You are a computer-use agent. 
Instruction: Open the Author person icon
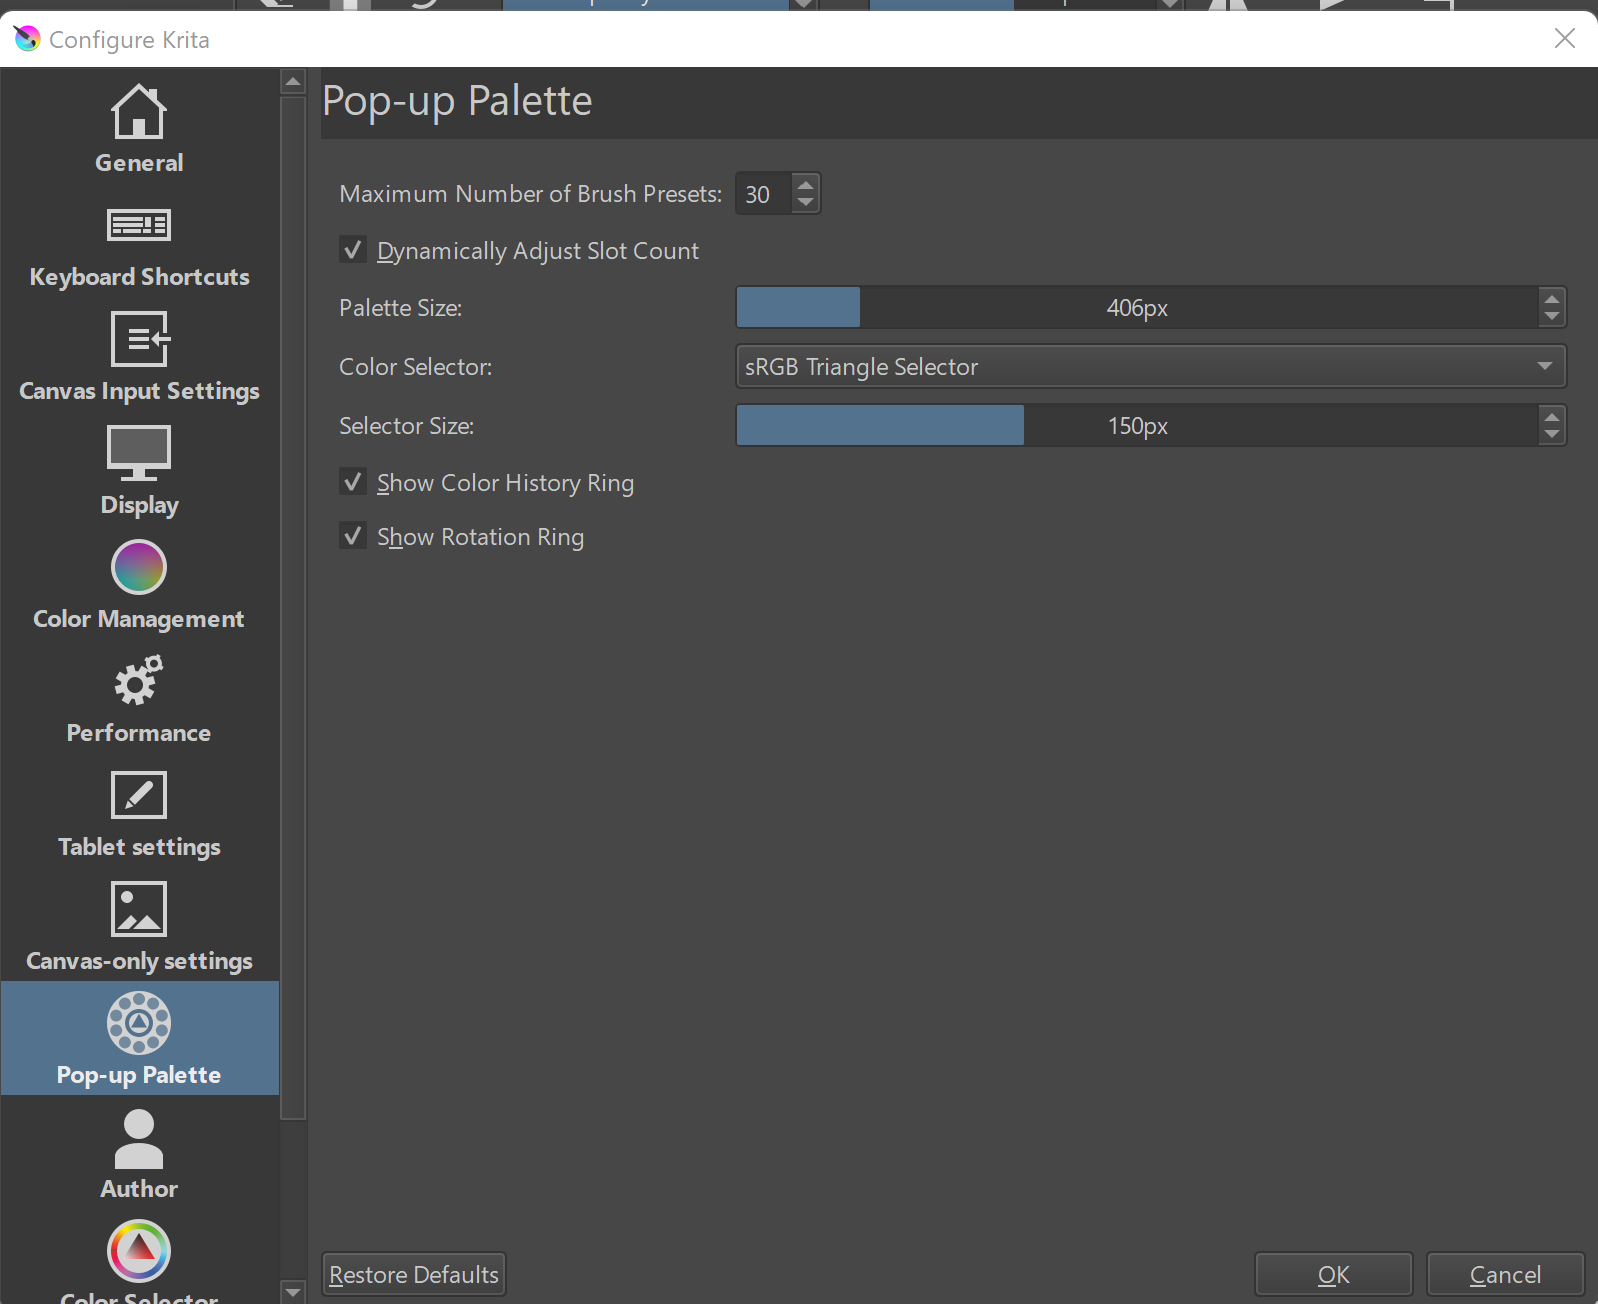139,1140
